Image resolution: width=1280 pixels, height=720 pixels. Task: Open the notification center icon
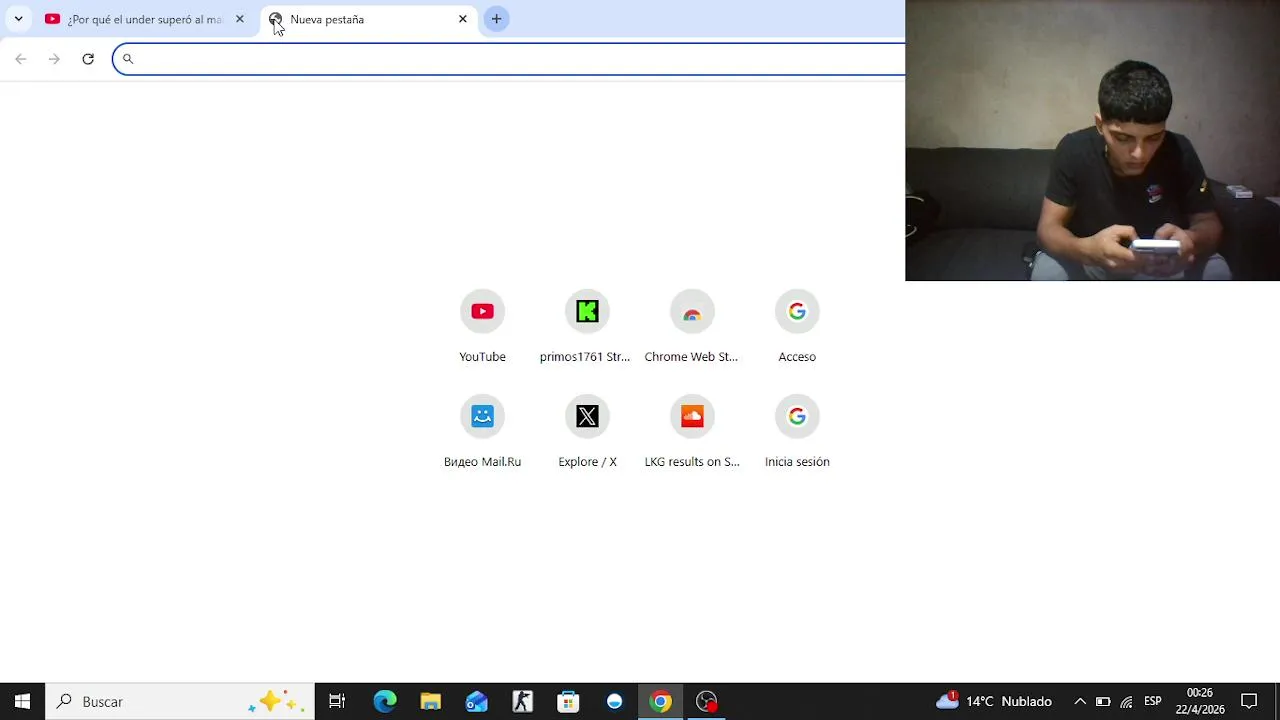click(x=1249, y=701)
